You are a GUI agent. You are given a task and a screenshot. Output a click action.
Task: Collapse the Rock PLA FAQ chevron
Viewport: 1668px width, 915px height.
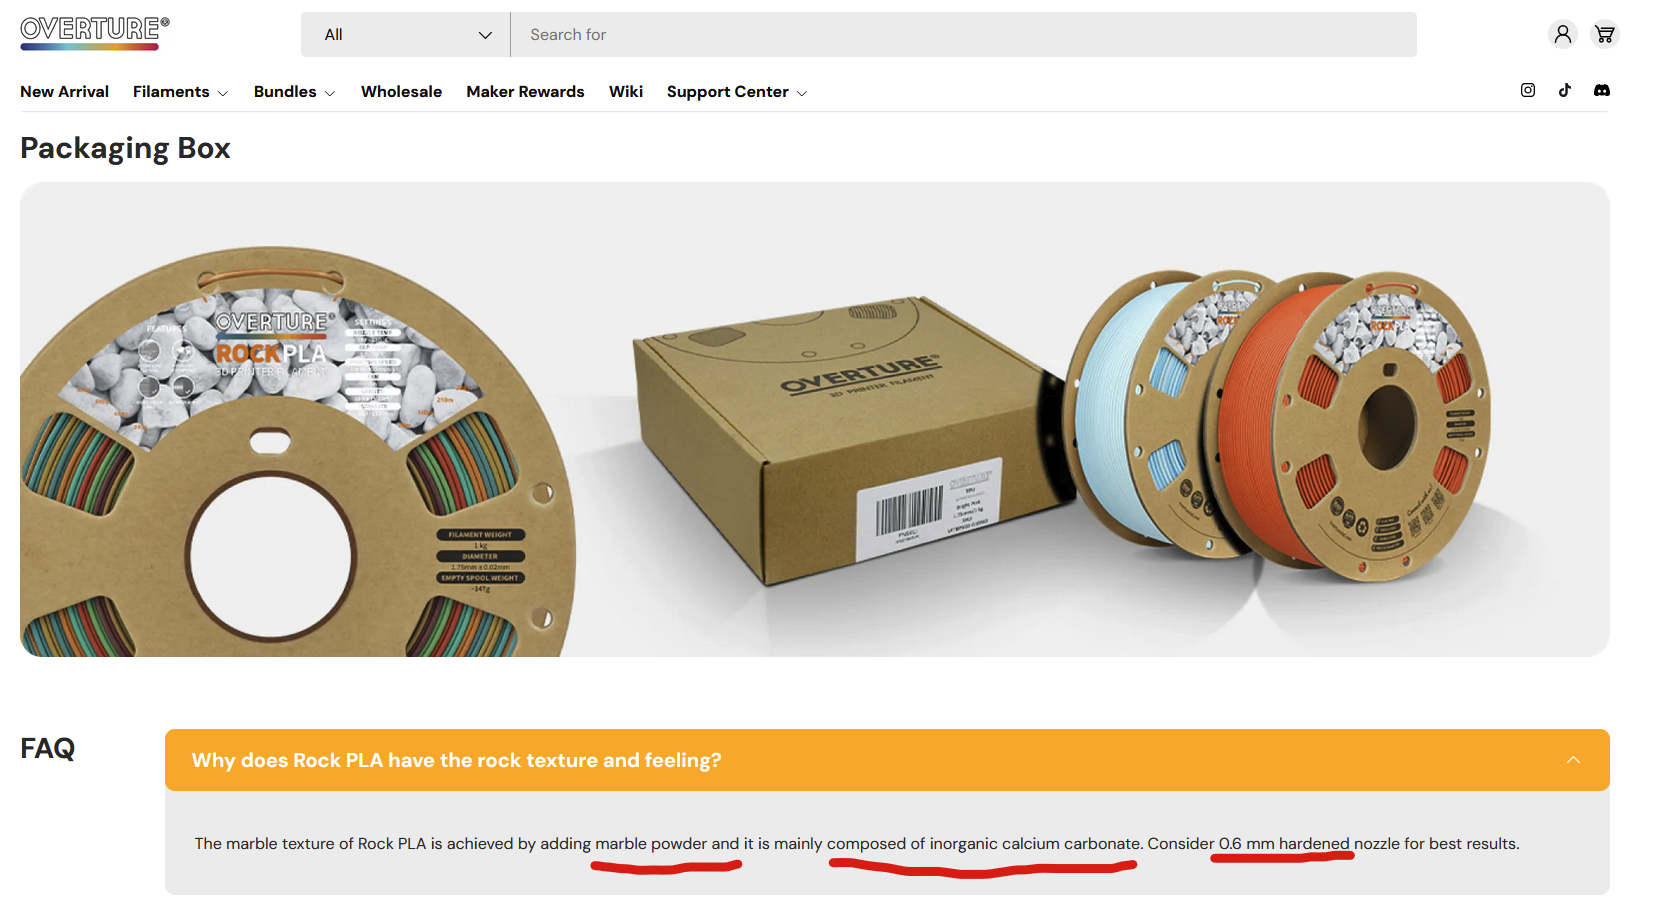(1573, 760)
